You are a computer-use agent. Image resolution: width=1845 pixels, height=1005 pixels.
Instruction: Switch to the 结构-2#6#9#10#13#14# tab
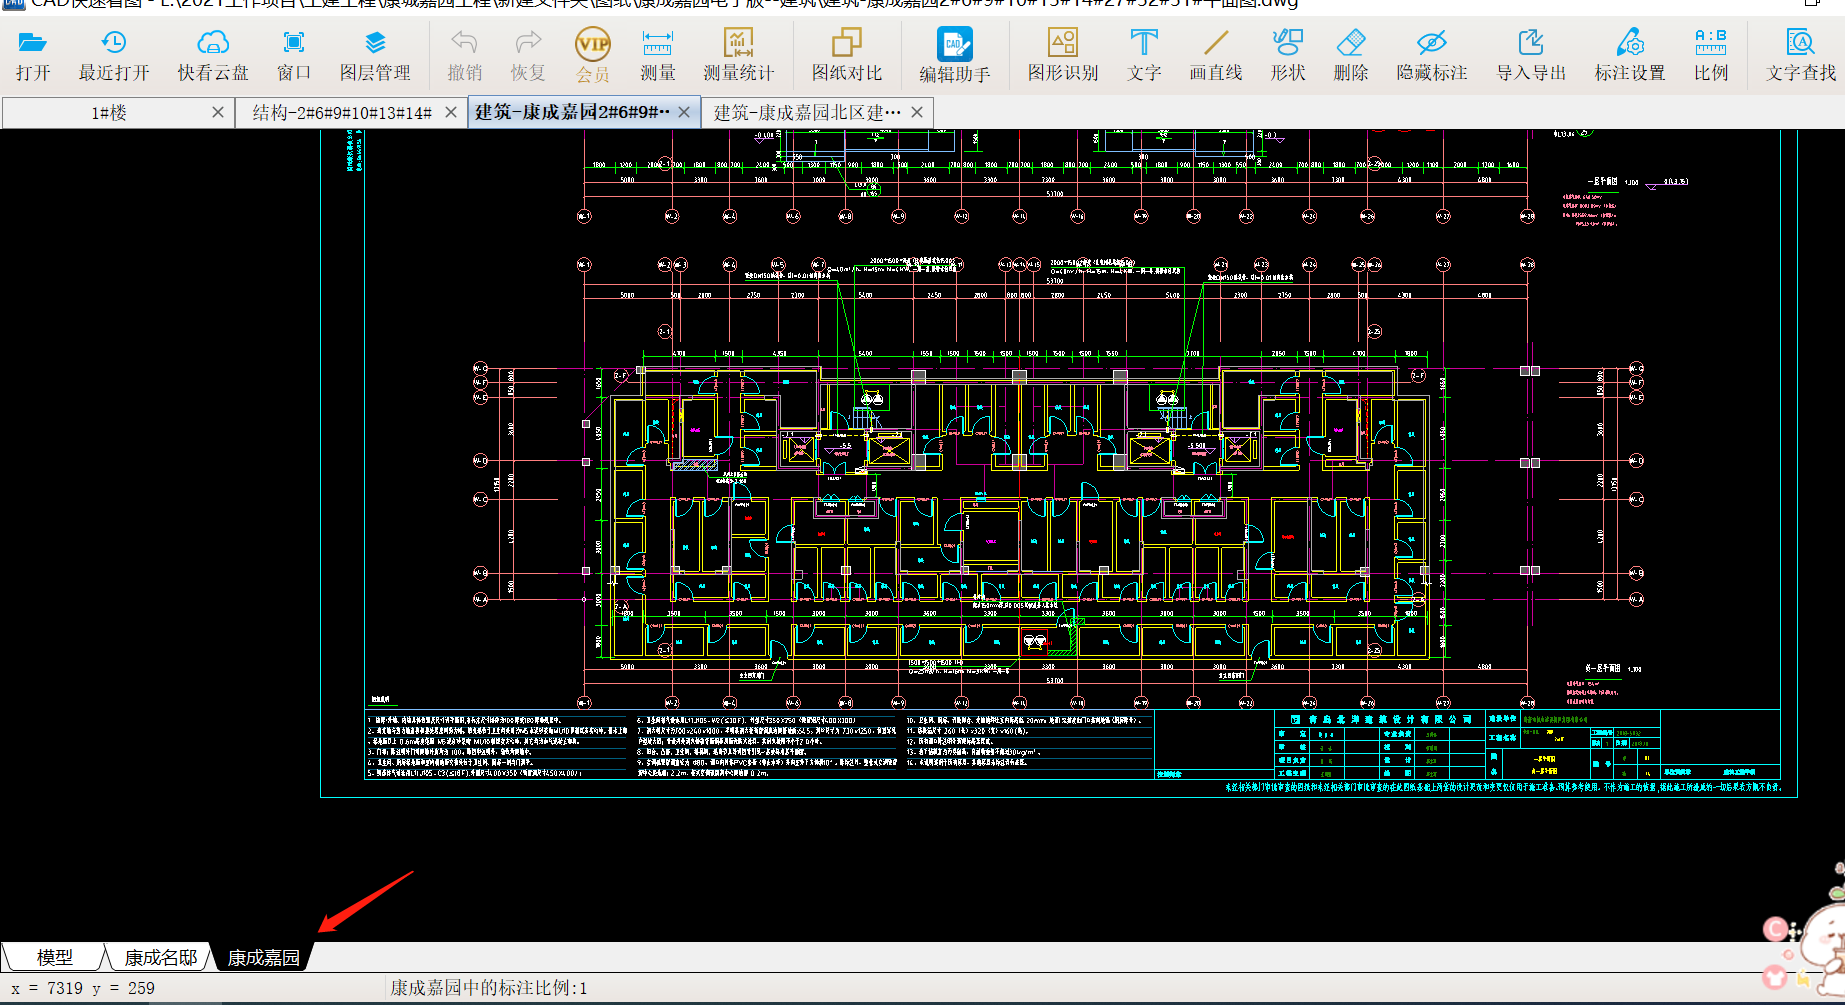point(341,113)
